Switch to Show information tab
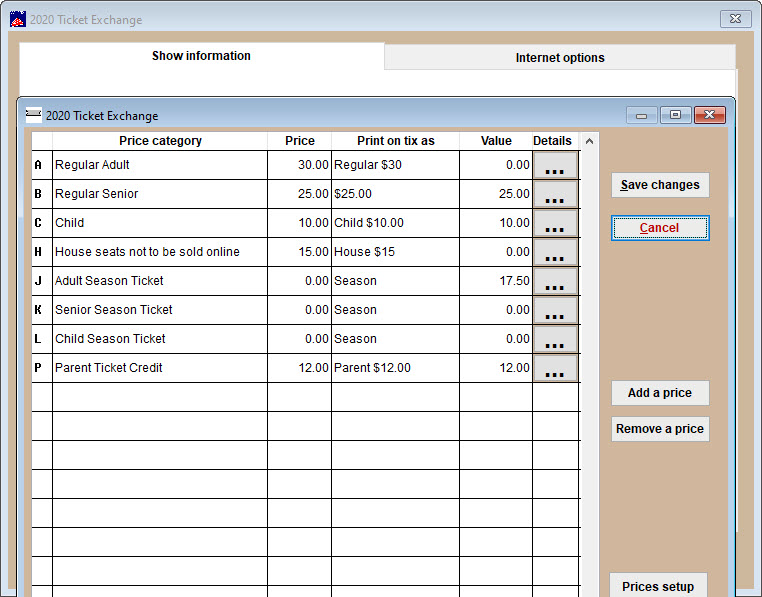 (201, 56)
